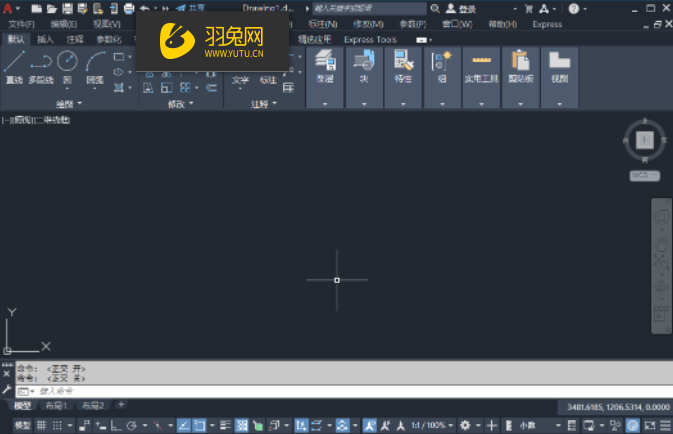The image size is (673, 434).
Task: Switch to the 插入 ribbon tab
Action: click(x=45, y=39)
